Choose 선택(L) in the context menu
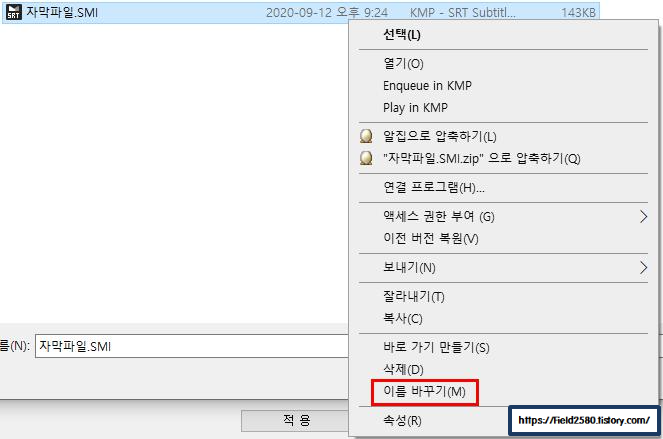663x439 pixels. [x=402, y=34]
